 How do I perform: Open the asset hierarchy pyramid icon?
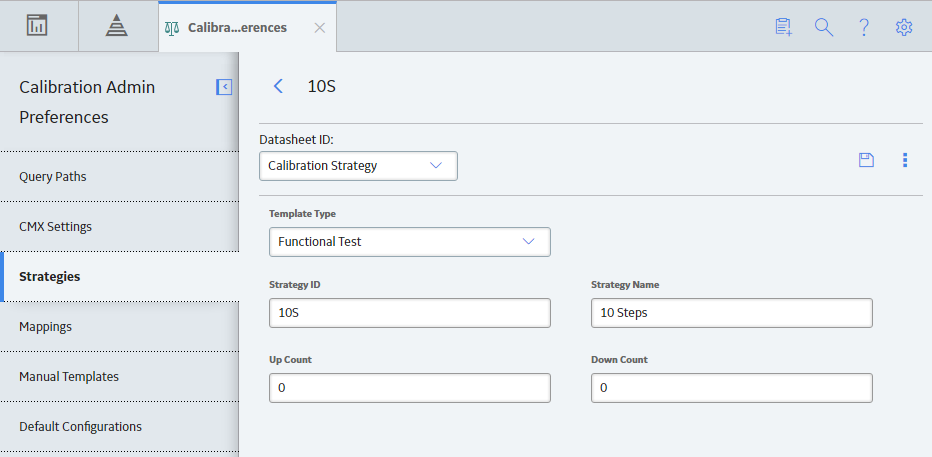point(116,26)
